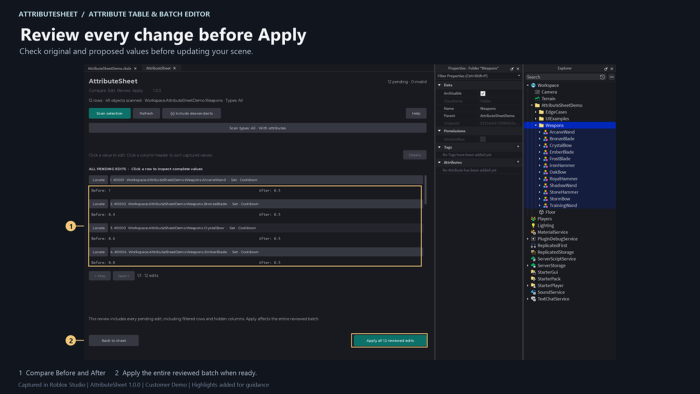This screenshot has height=394, width=700.
Task: Open the Filter Properties dropdown arrow
Action: 518,76
